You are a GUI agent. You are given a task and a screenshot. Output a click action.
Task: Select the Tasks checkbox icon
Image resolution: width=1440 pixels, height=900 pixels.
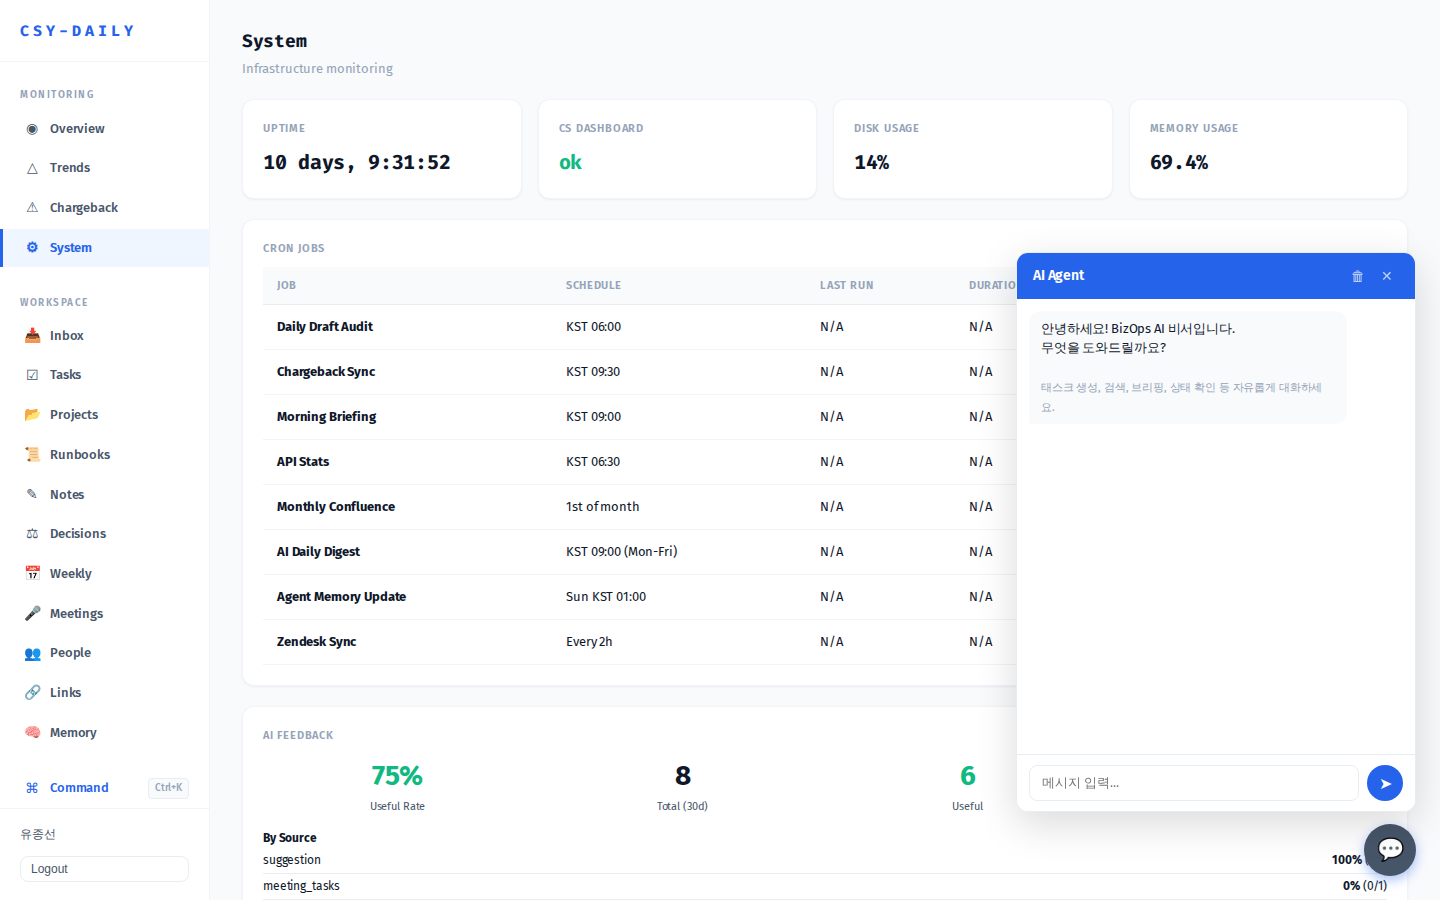[x=31, y=374]
